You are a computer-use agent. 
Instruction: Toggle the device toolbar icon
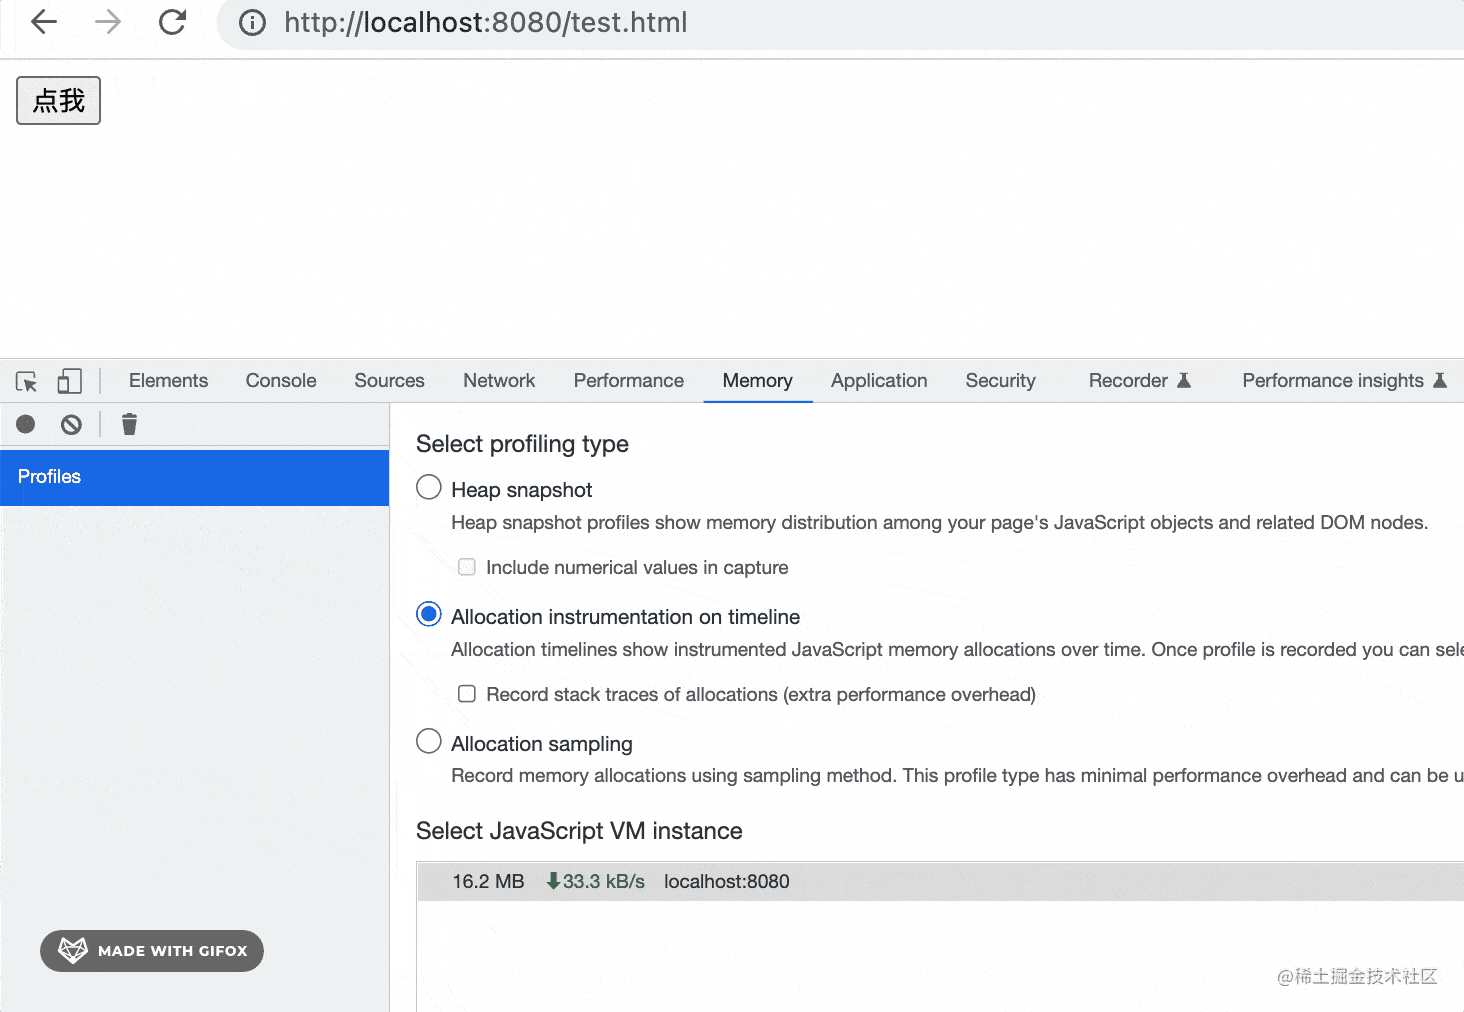69,381
